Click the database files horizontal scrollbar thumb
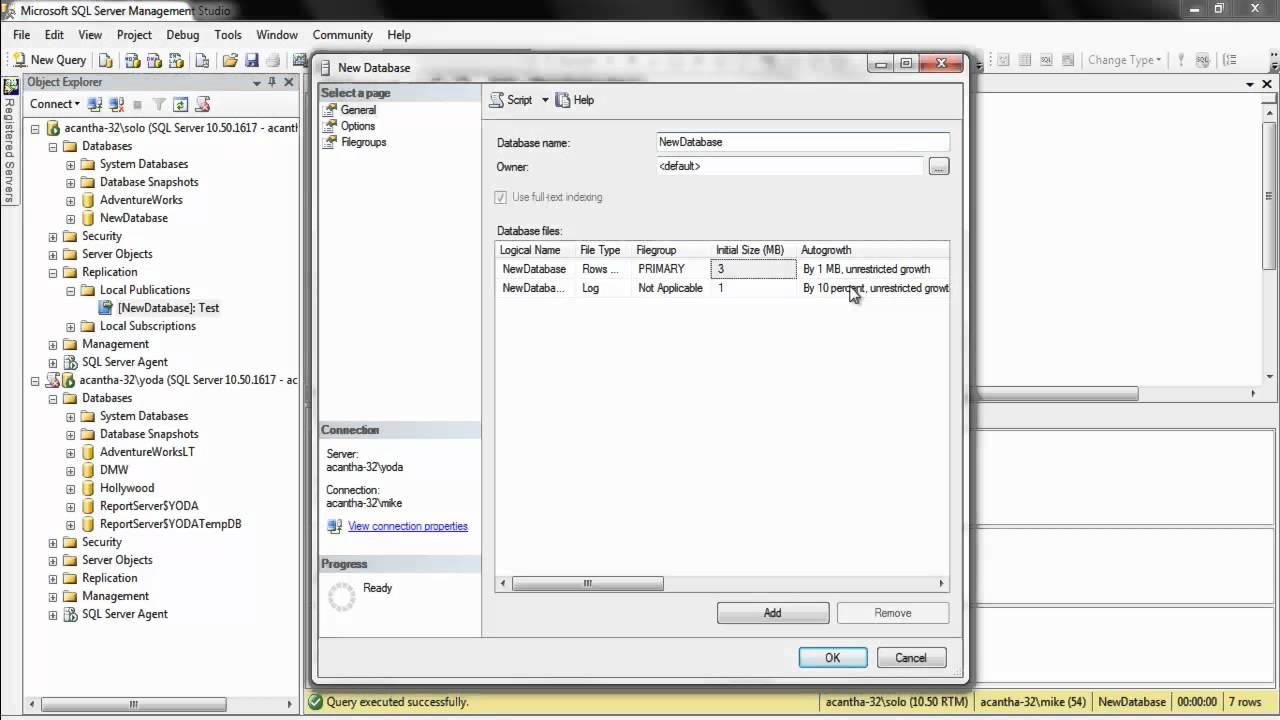This screenshot has height=720, width=1280. 587,583
